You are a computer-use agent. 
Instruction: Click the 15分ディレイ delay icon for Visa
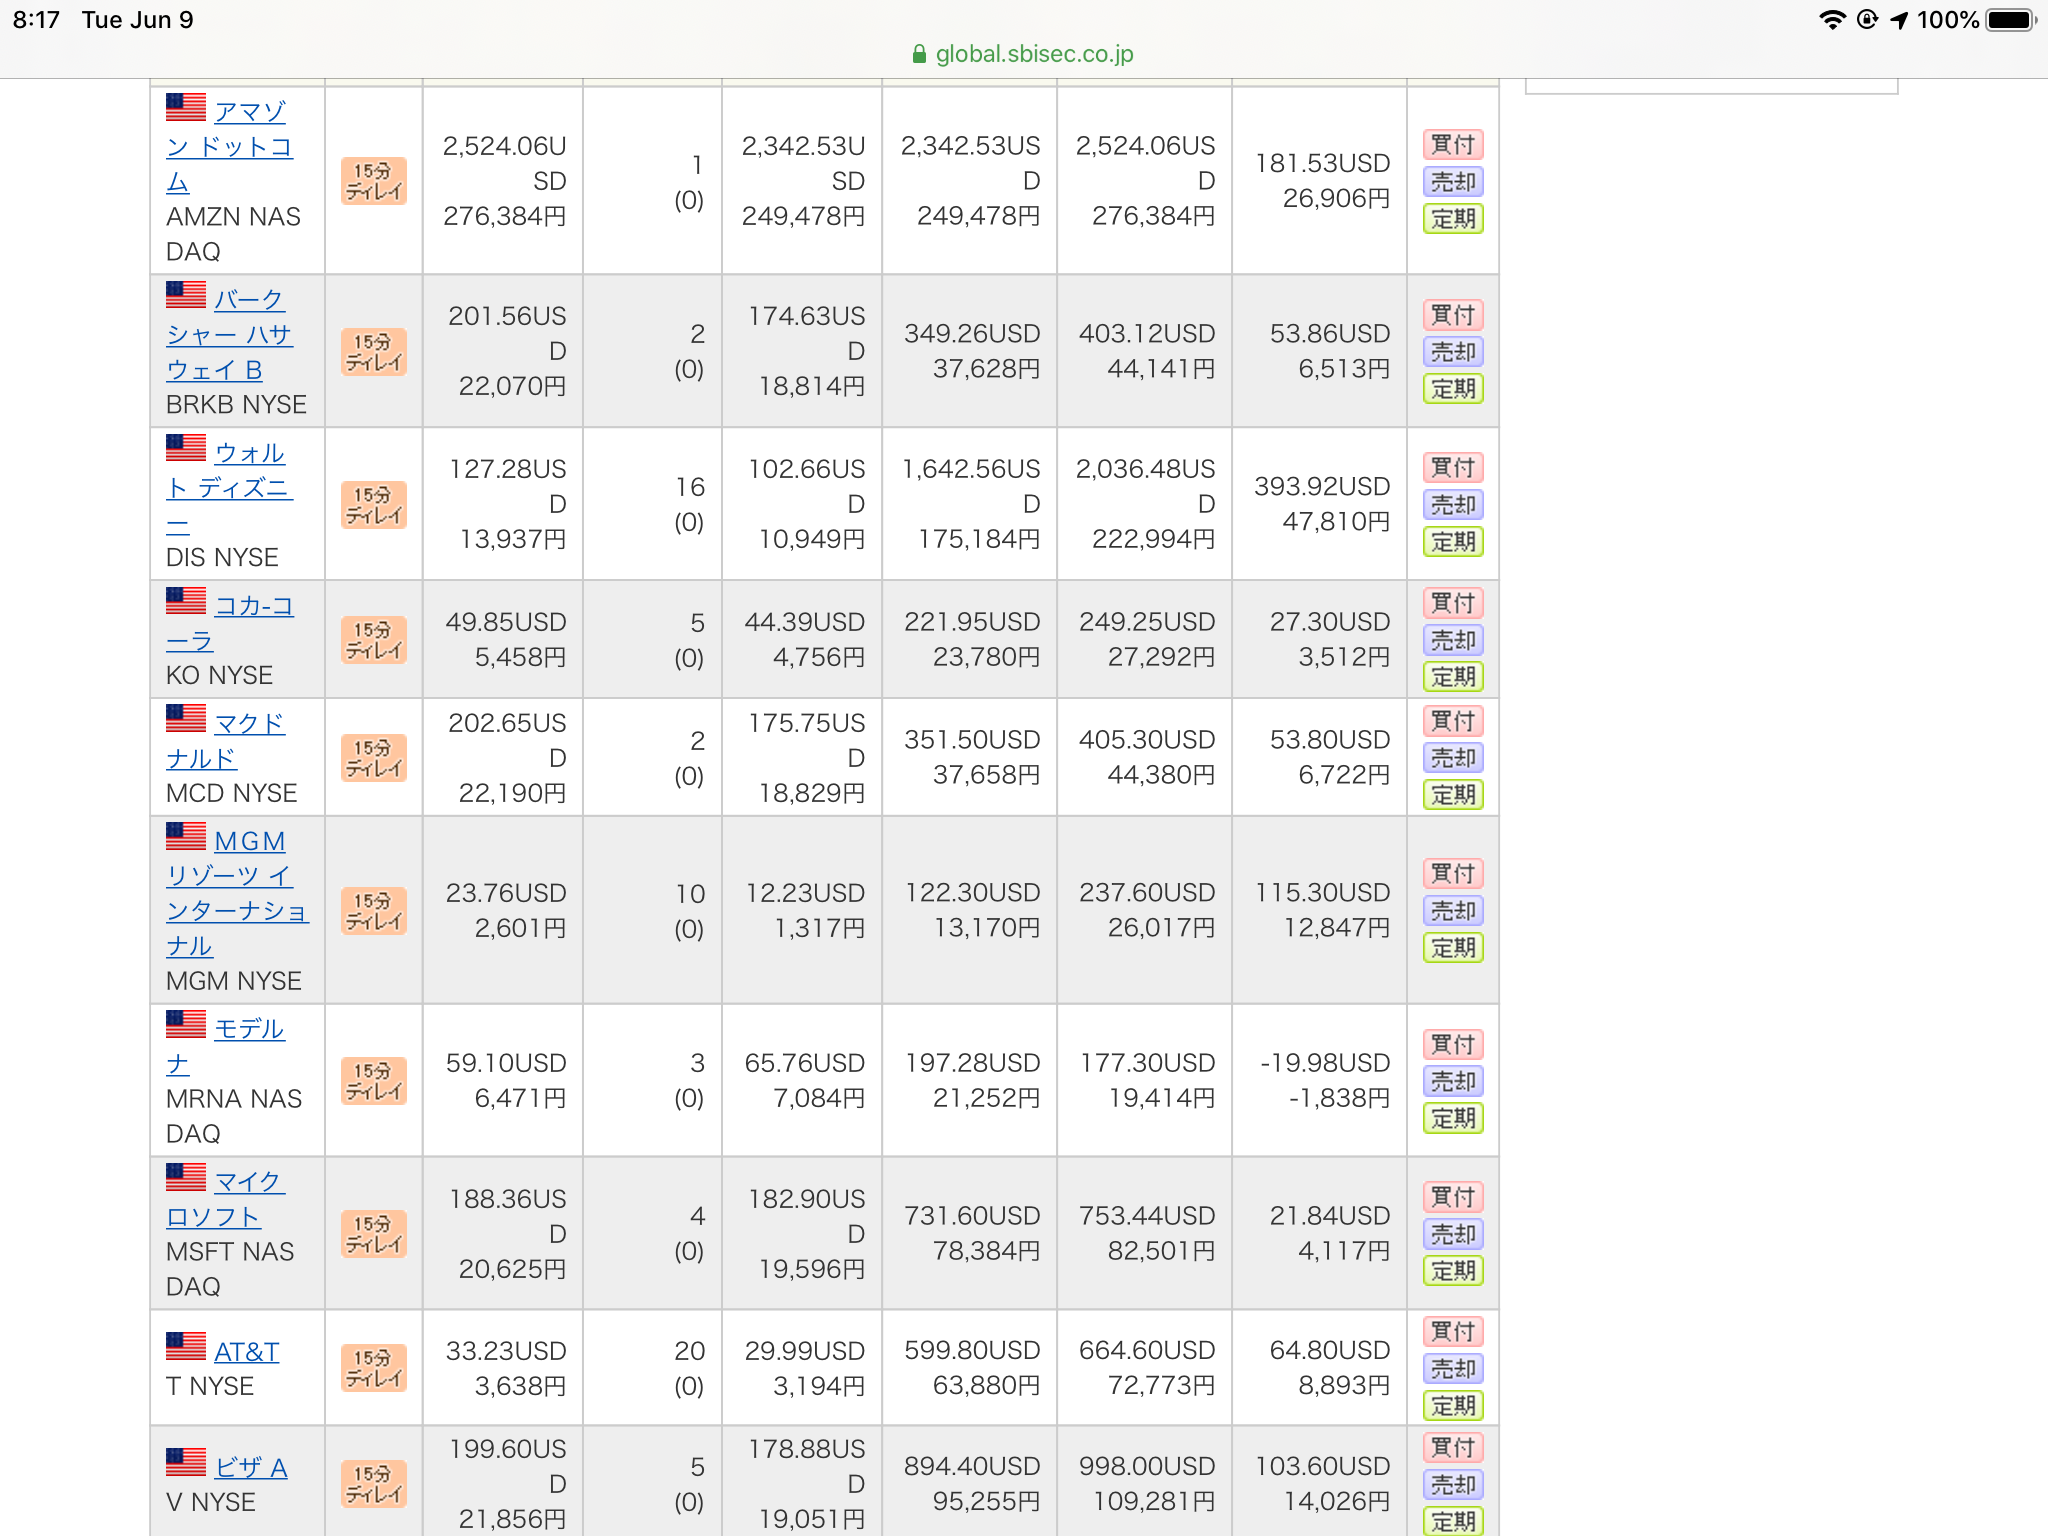coord(374,1484)
